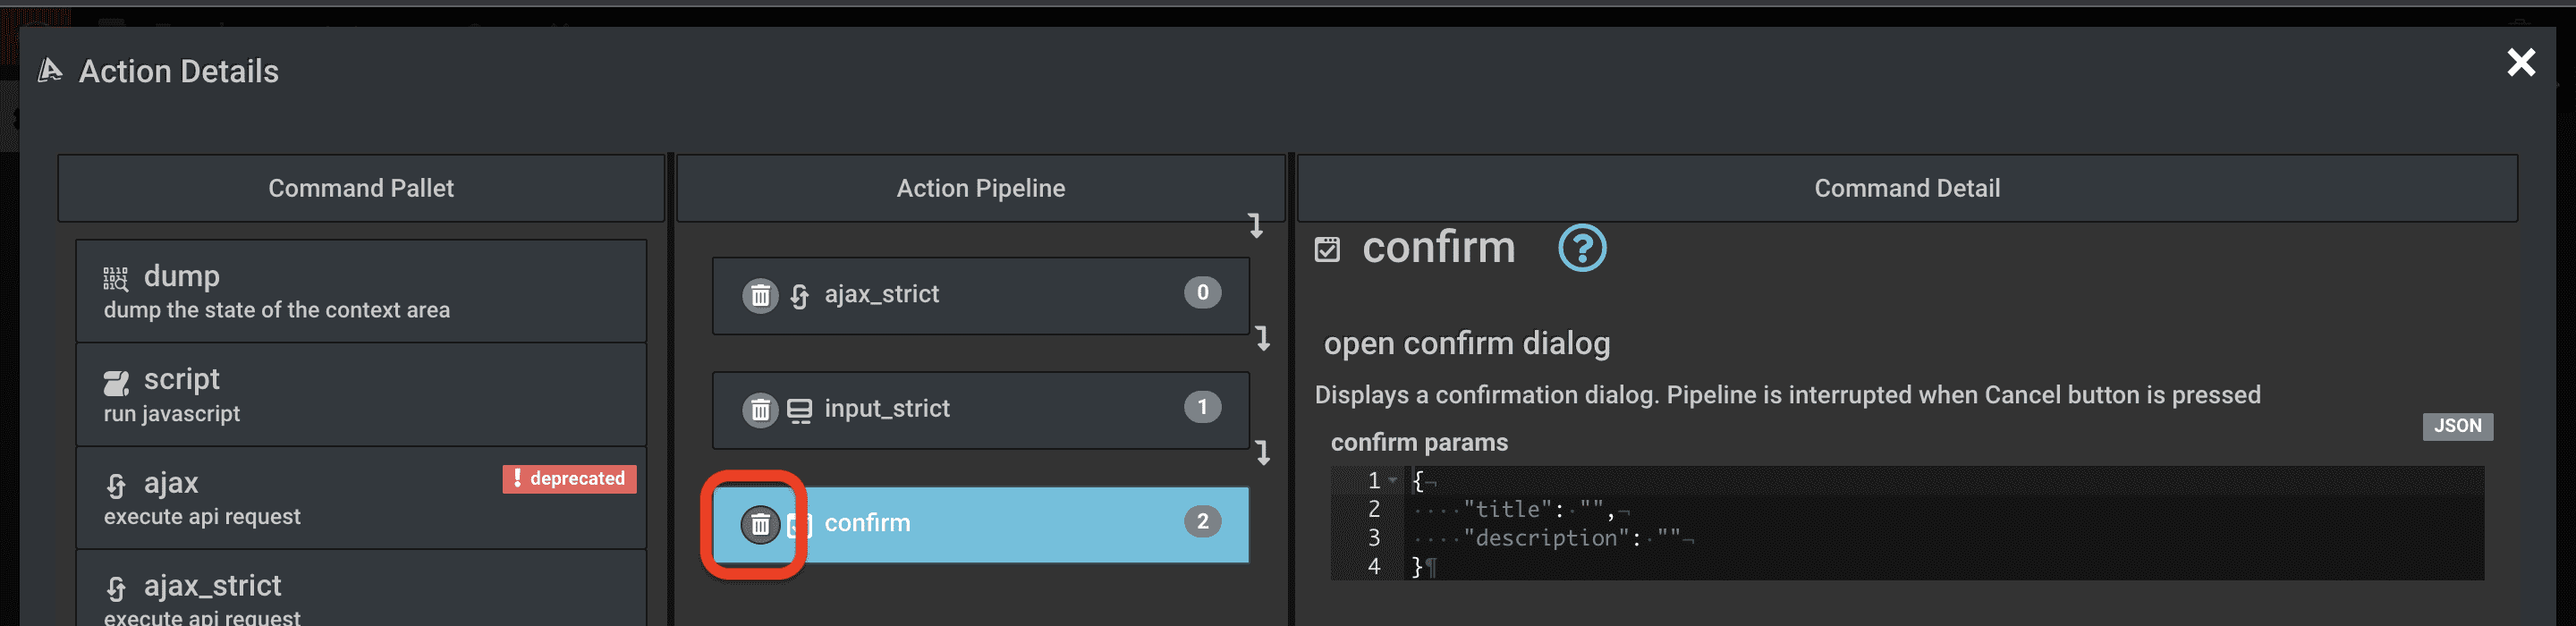Click the ajax_strict icon in the pallet
Viewport: 2576px width, 626px height.
[x=116, y=588]
